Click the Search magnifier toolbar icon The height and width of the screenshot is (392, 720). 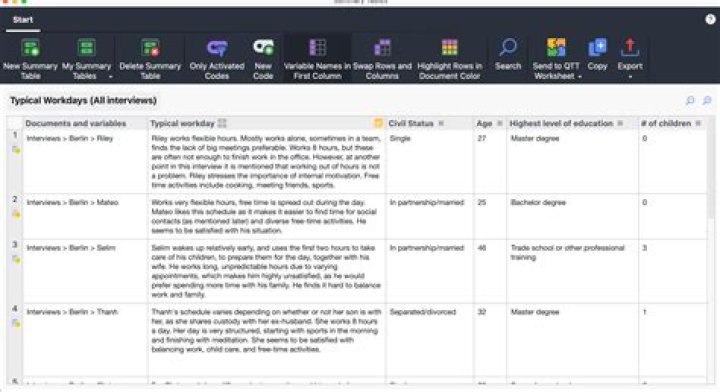(x=508, y=47)
